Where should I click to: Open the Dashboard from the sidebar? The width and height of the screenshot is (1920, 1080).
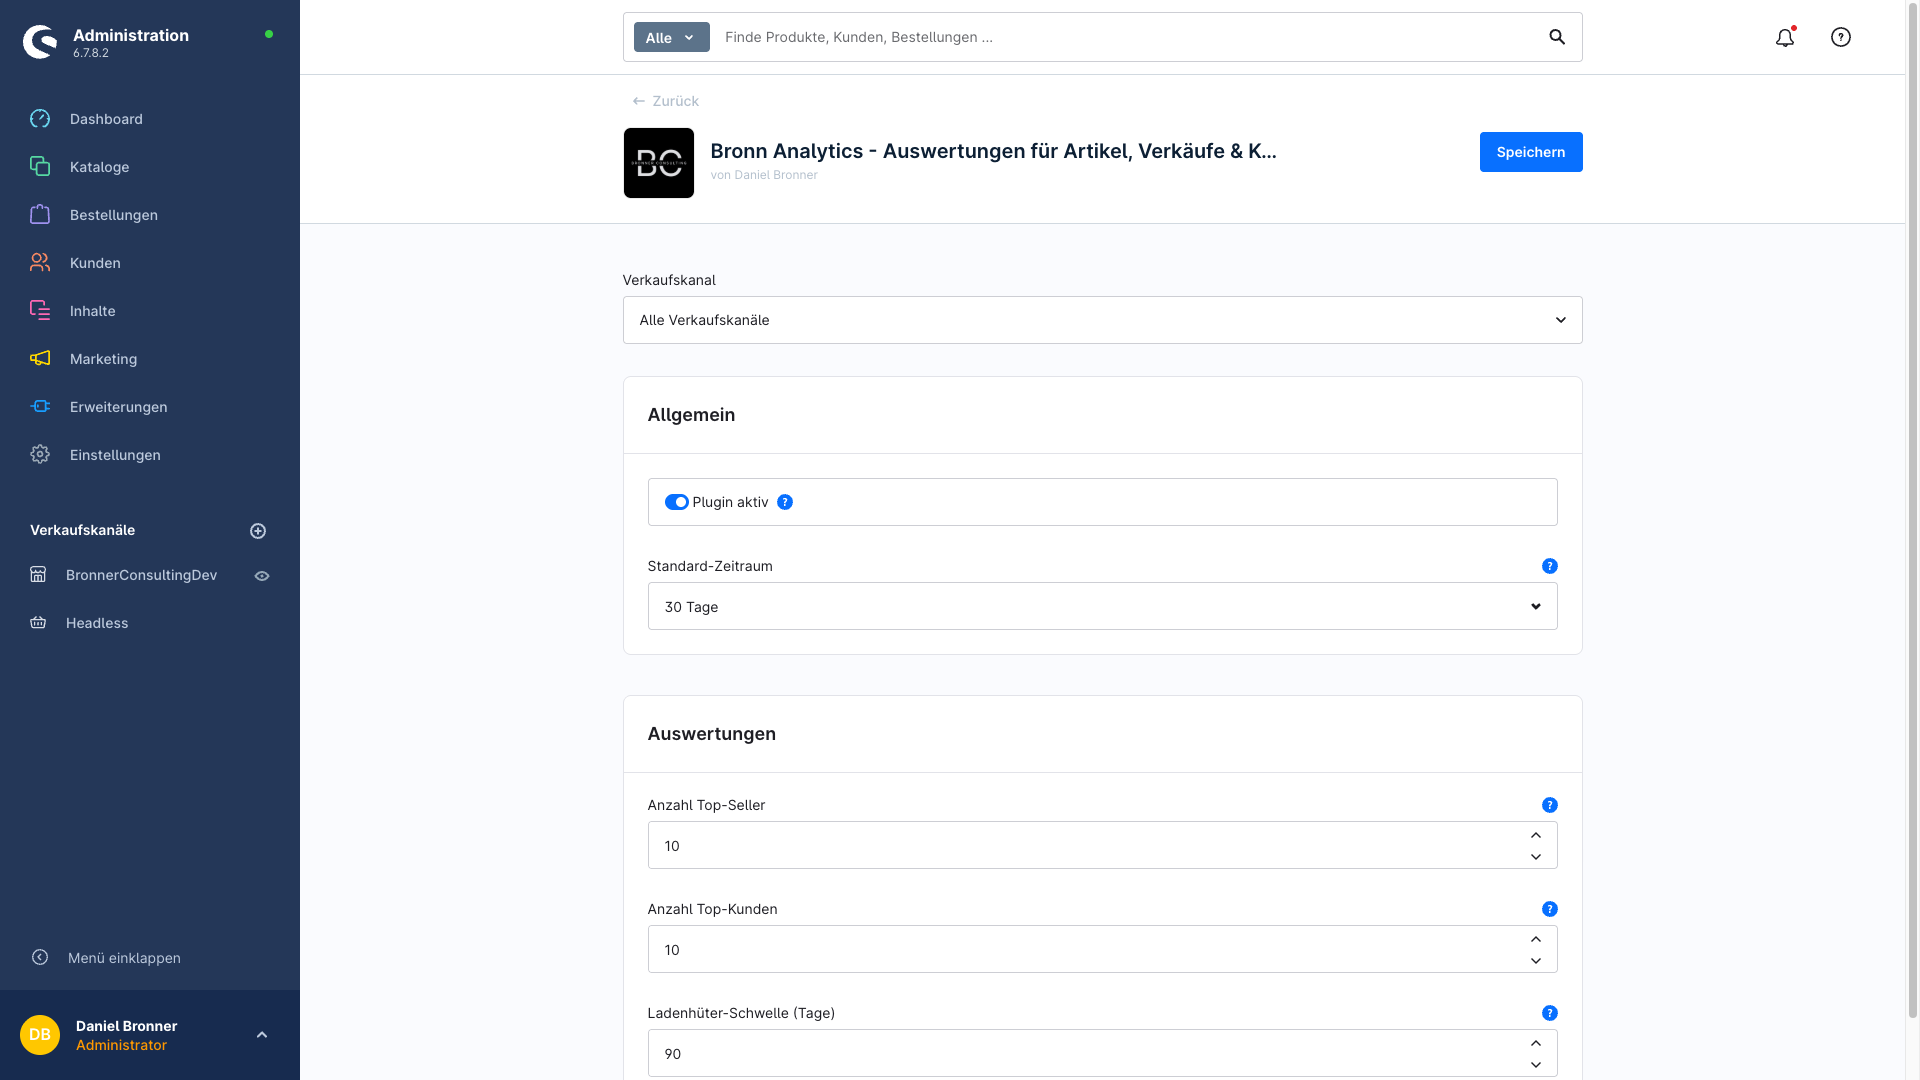coord(103,118)
